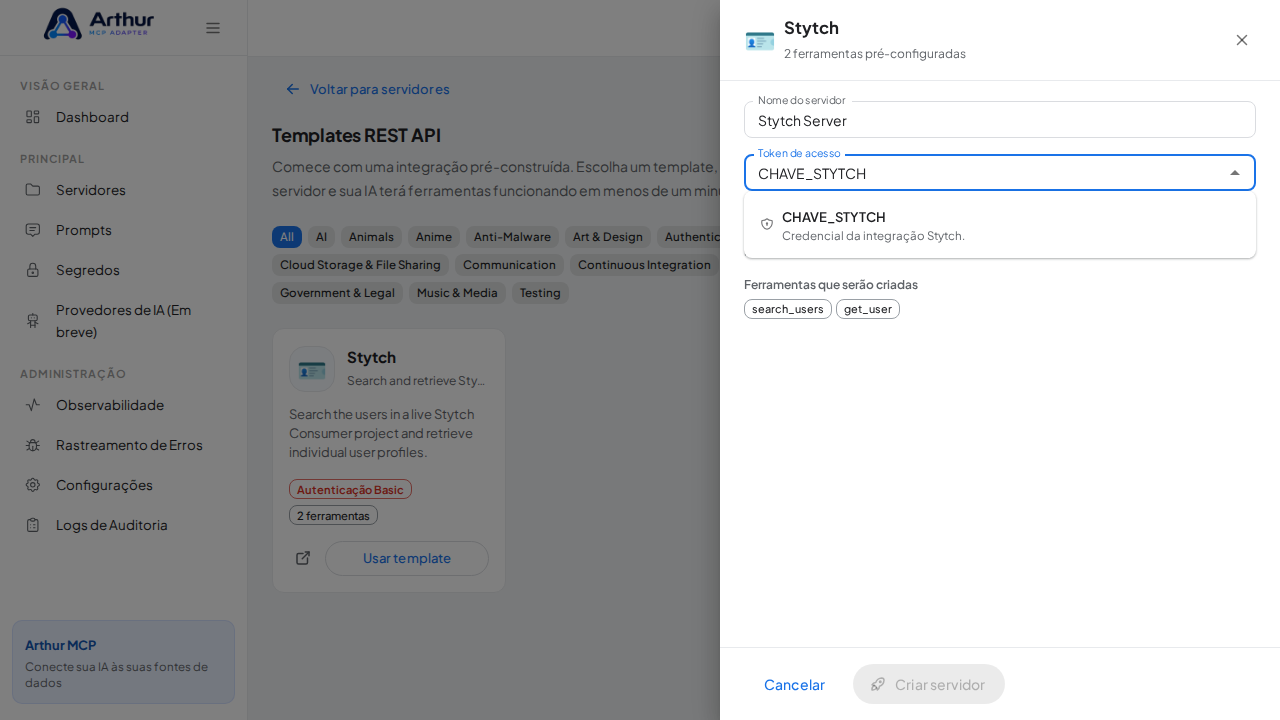The width and height of the screenshot is (1280, 720).
Task: Click the Observabilidade pulse icon
Action: click(33, 405)
